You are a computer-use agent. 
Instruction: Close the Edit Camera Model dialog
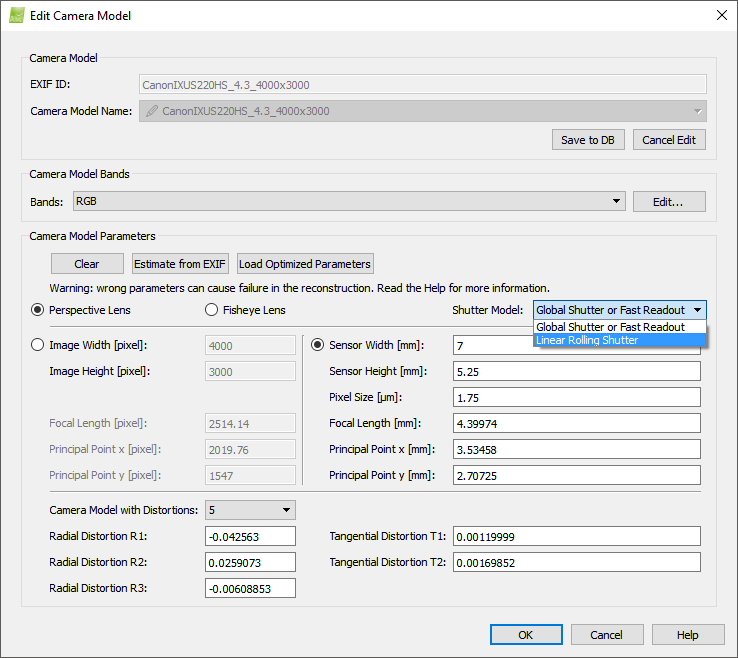click(721, 15)
